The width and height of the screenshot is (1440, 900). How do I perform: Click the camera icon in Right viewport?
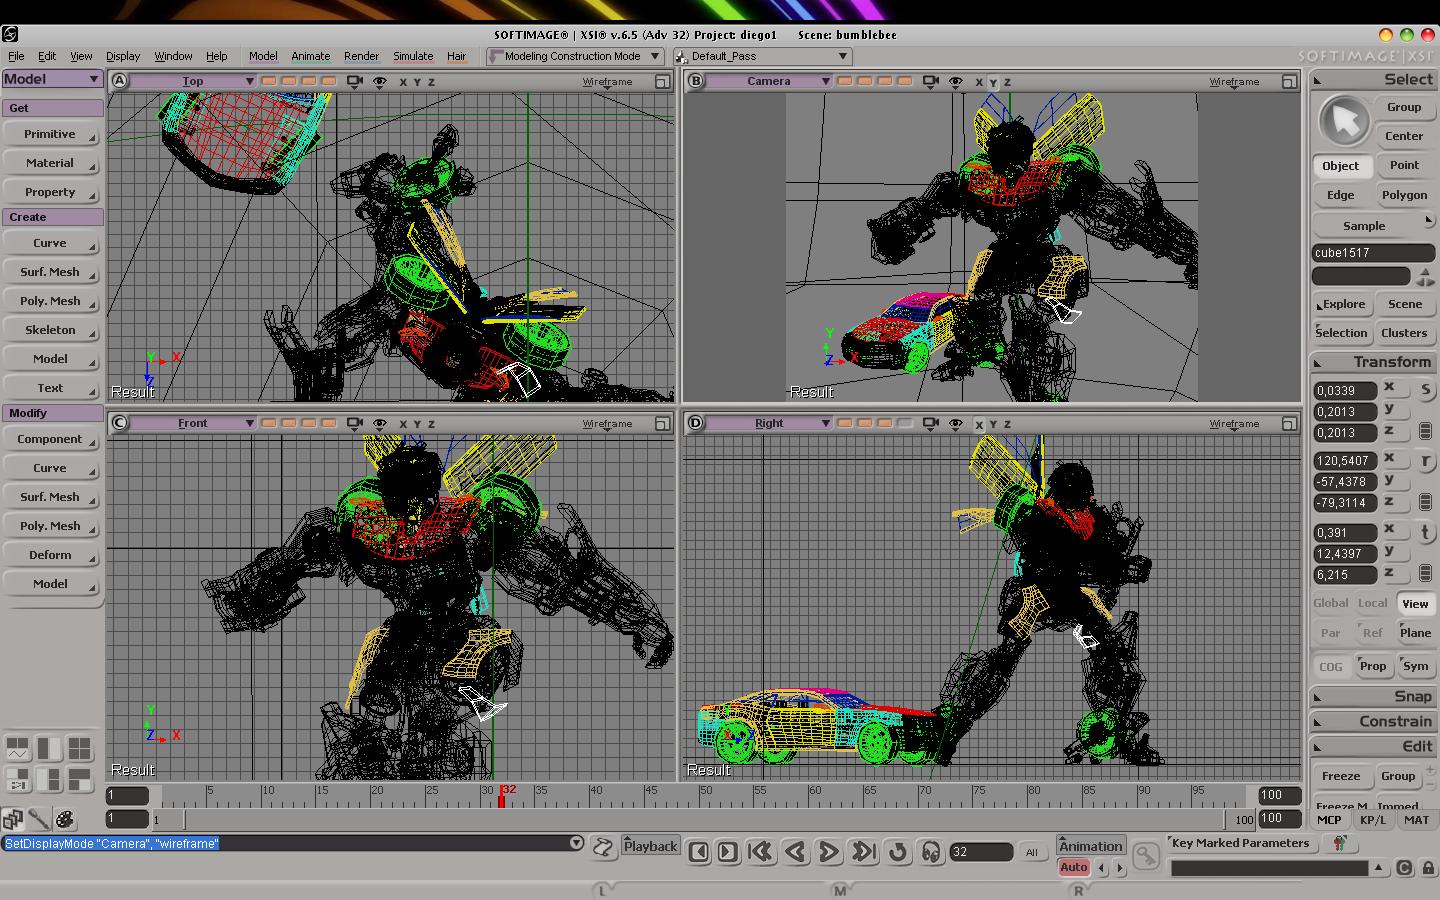pos(931,423)
